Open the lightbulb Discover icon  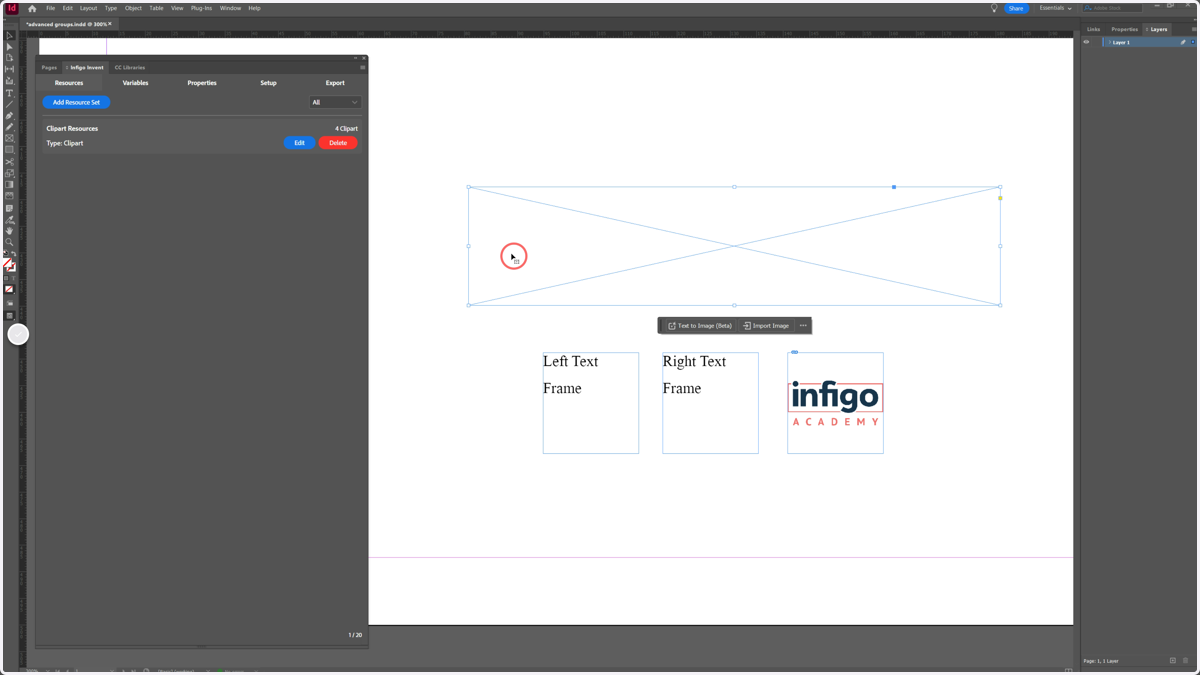coord(994,8)
